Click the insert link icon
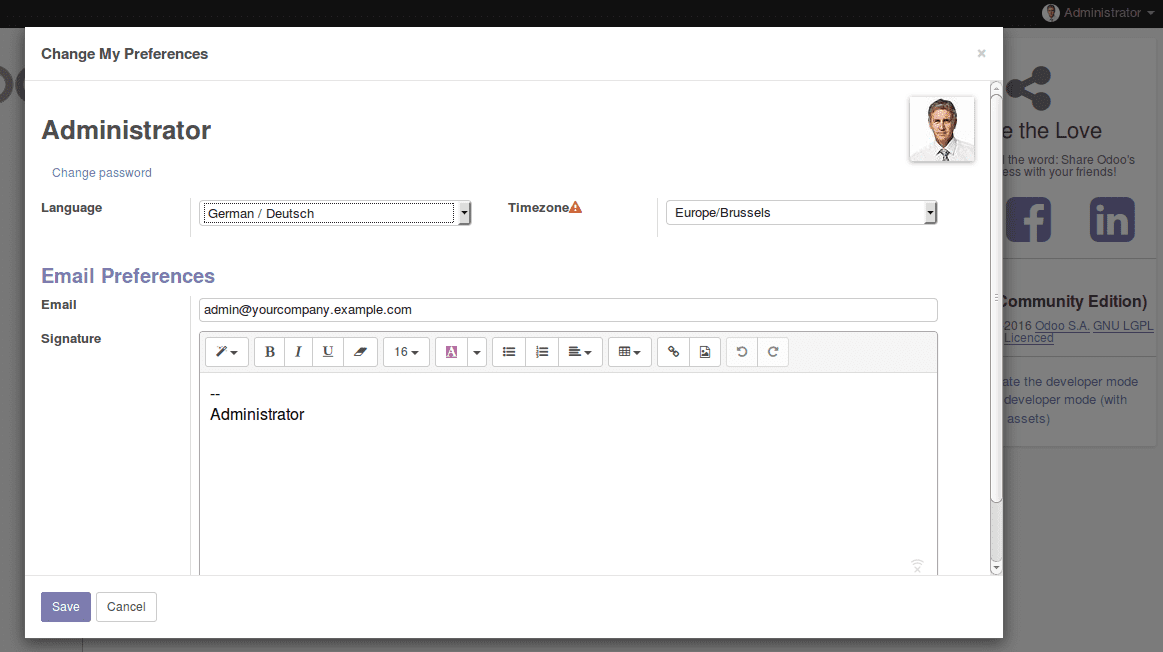This screenshot has width=1163, height=652. point(673,352)
